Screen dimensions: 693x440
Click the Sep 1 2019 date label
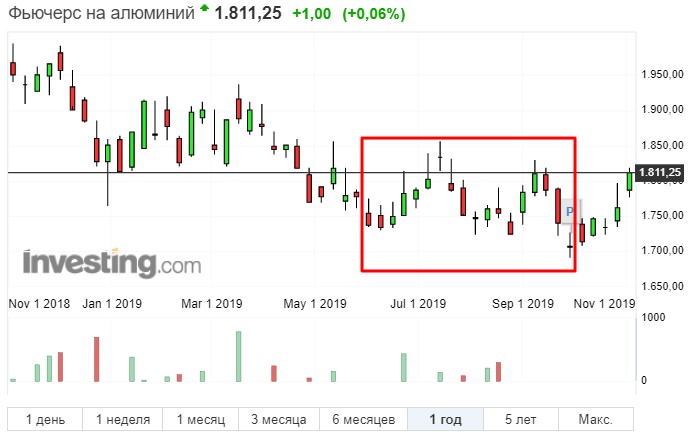(x=523, y=303)
